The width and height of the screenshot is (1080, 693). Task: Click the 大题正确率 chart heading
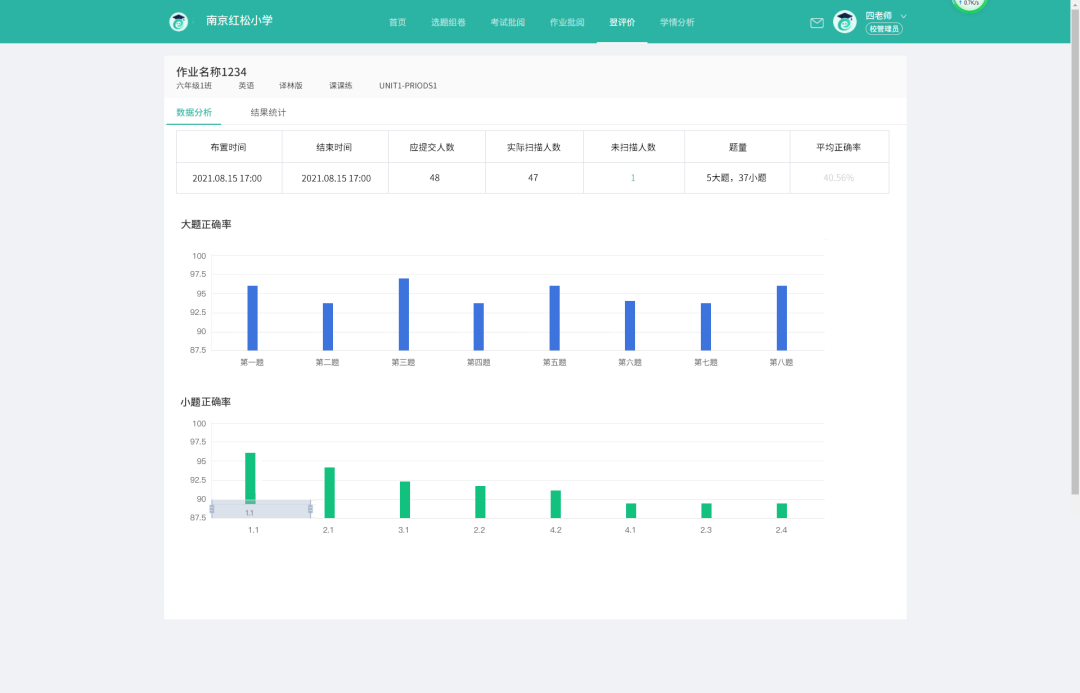(206, 225)
